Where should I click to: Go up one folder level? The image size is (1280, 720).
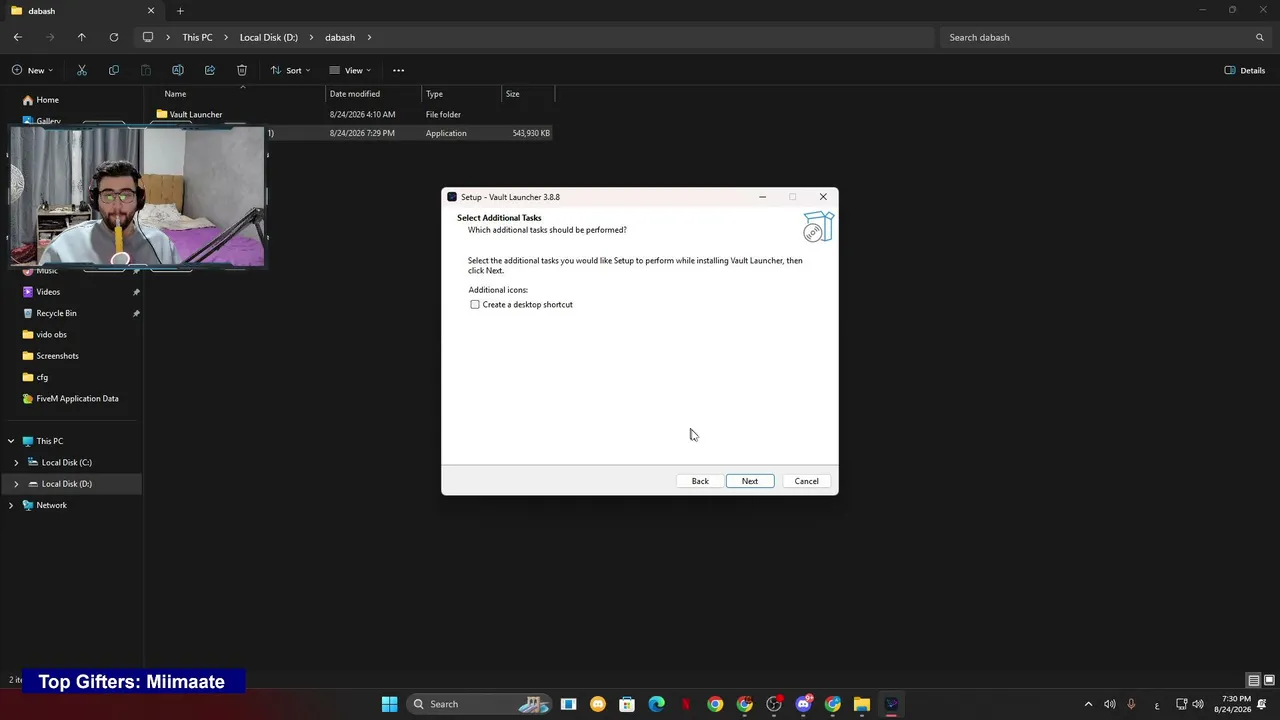click(82, 37)
